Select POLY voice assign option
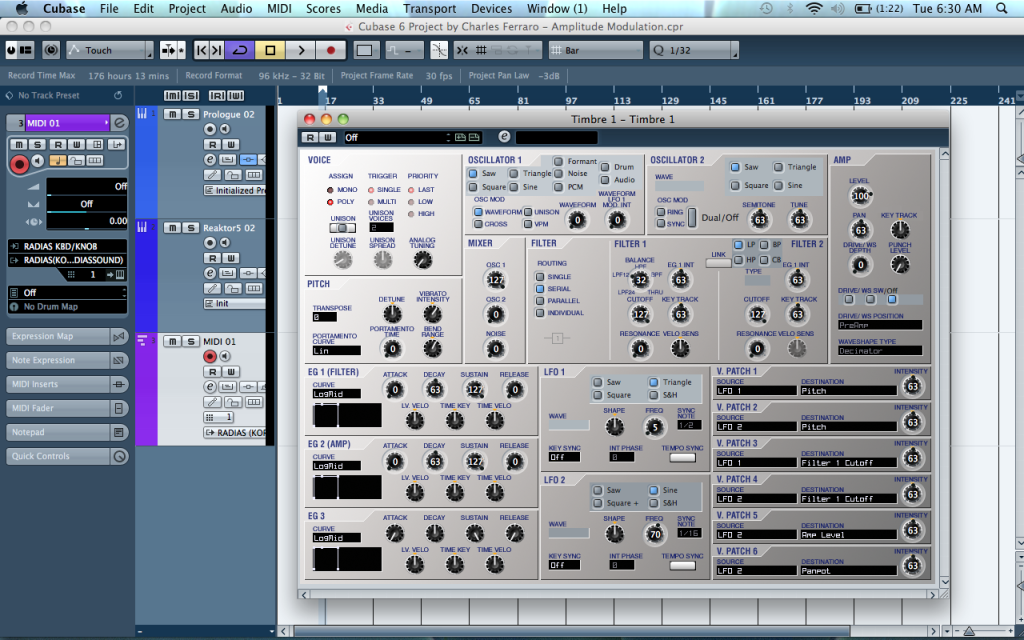Image resolution: width=1024 pixels, height=640 pixels. tap(330, 202)
